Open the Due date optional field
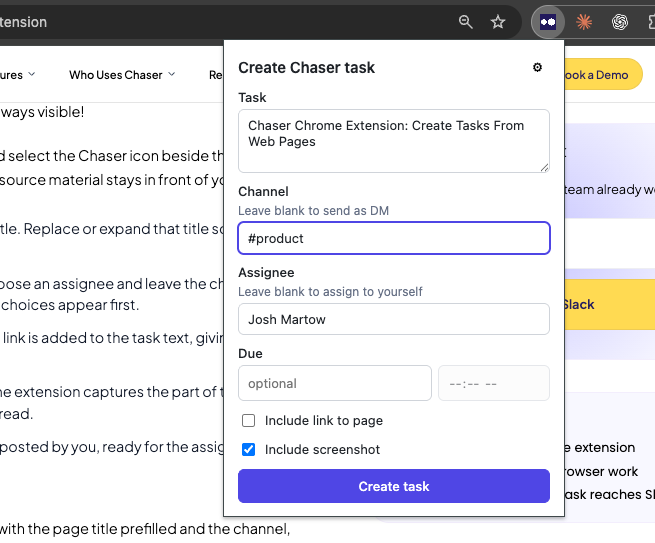Screen dimensions: 655x543 click(335, 383)
